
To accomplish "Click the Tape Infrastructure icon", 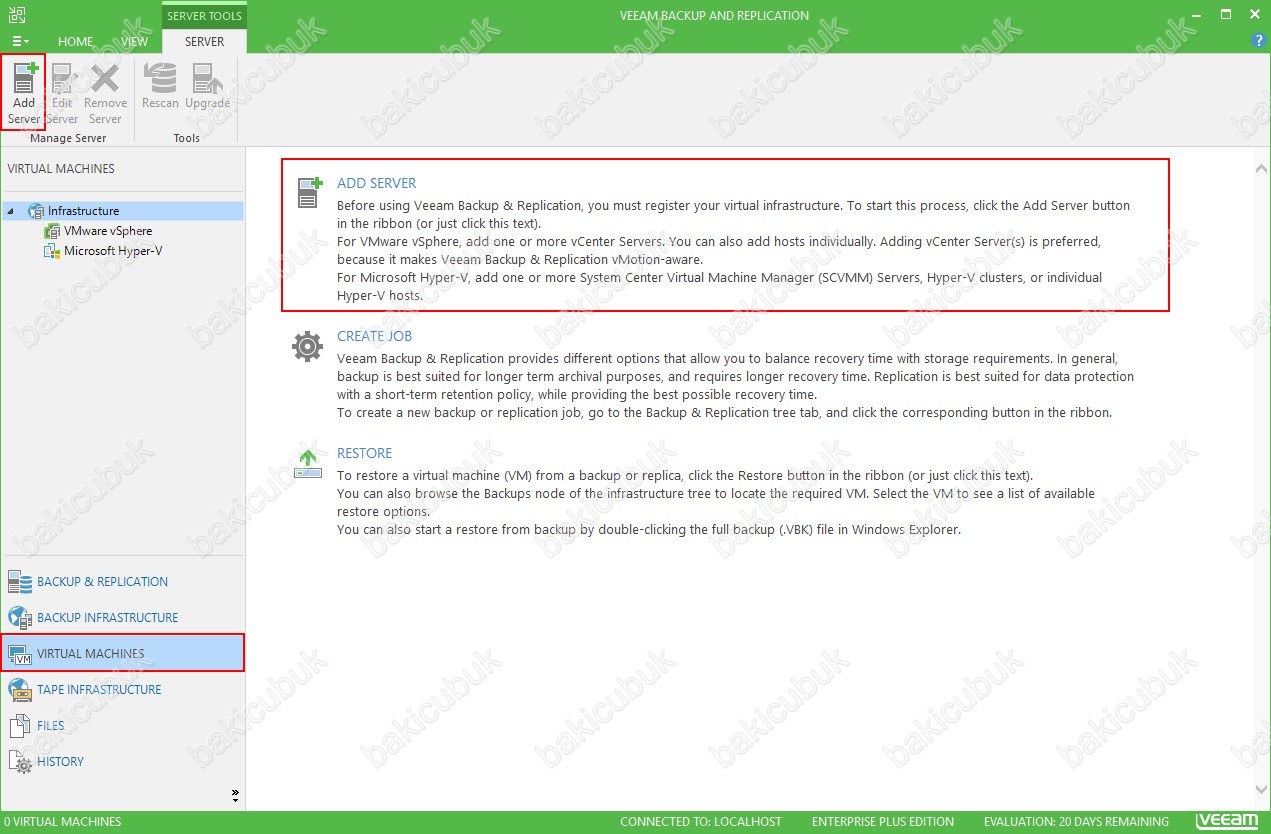I will click(x=20, y=690).
